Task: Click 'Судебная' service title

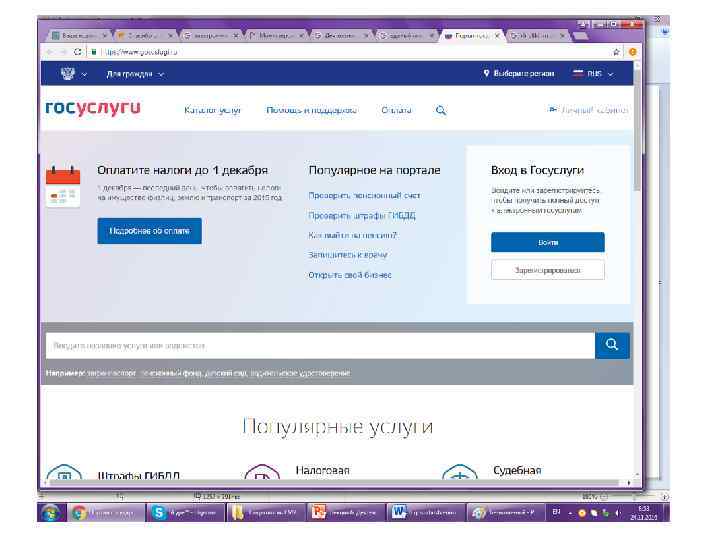Action: [517, 470]
